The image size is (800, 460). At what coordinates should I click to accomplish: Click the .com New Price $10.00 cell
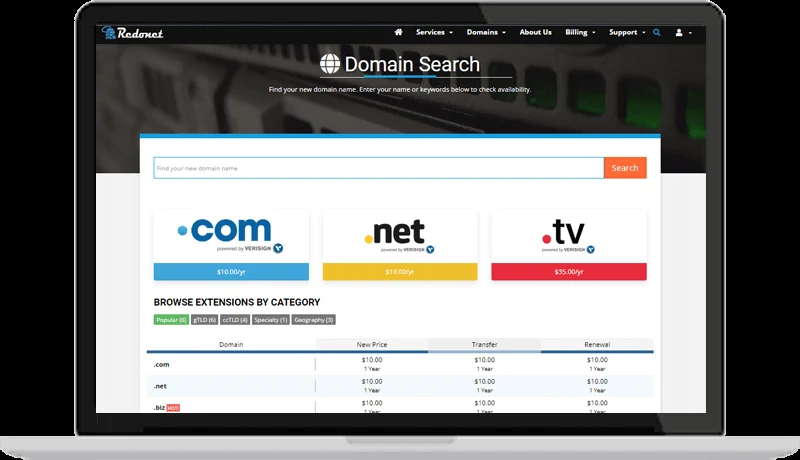372,364
